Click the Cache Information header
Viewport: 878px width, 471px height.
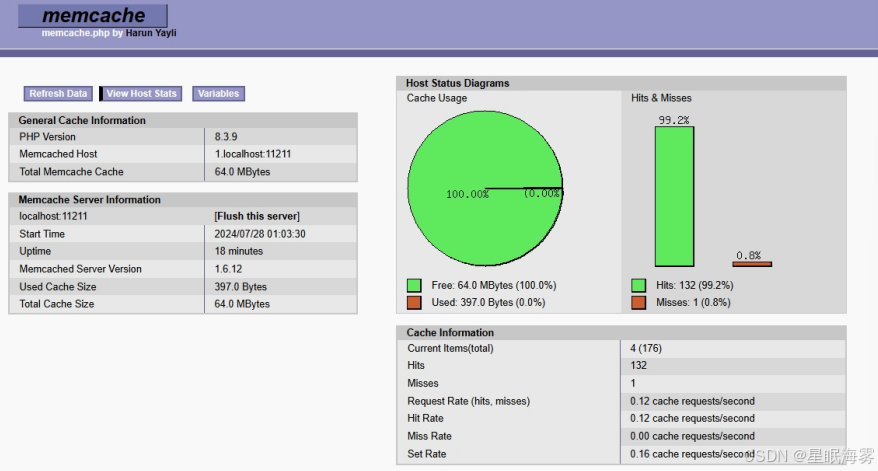tap(450, 333)
